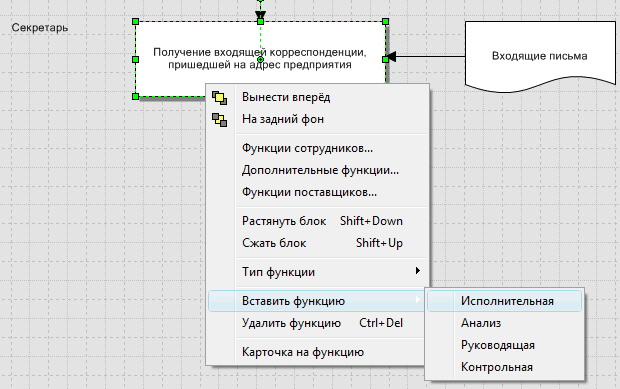Expand the Тип функции submenu arrow
This screenshot has height=389, width=620.
[418, 271]
